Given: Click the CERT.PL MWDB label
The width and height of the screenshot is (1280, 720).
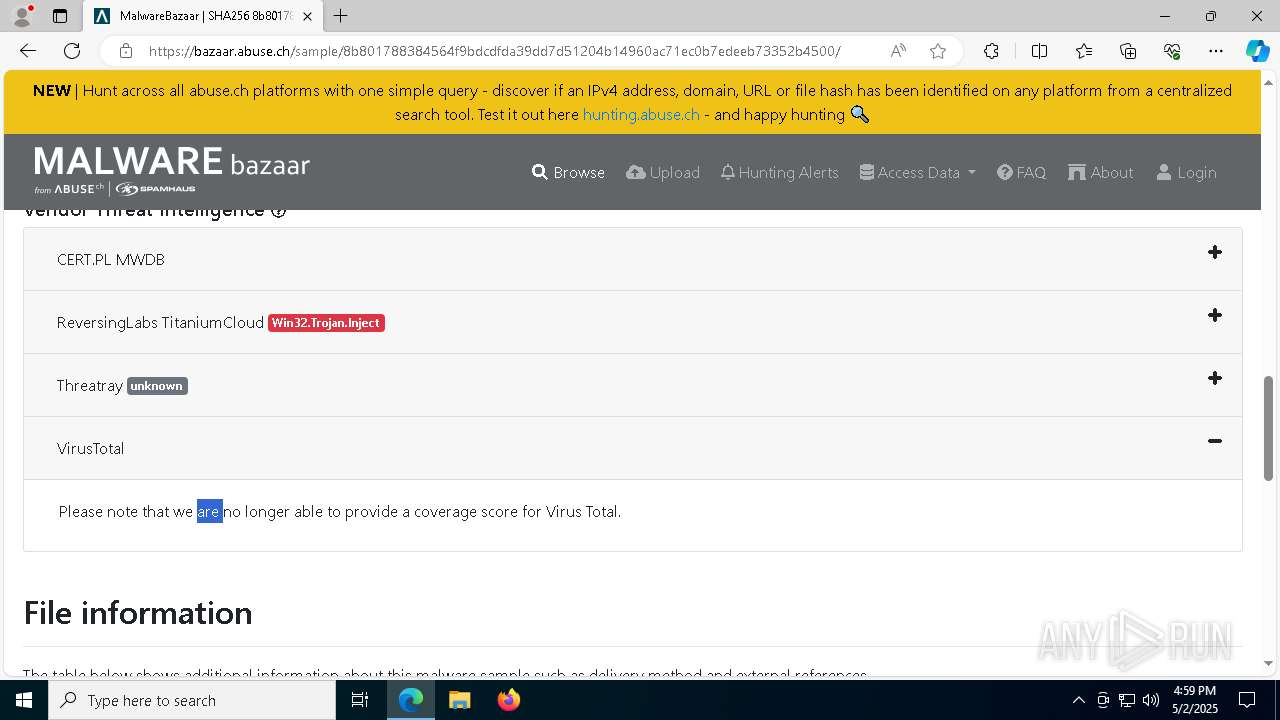Looking at the screenshot, I should pos(111,260).
